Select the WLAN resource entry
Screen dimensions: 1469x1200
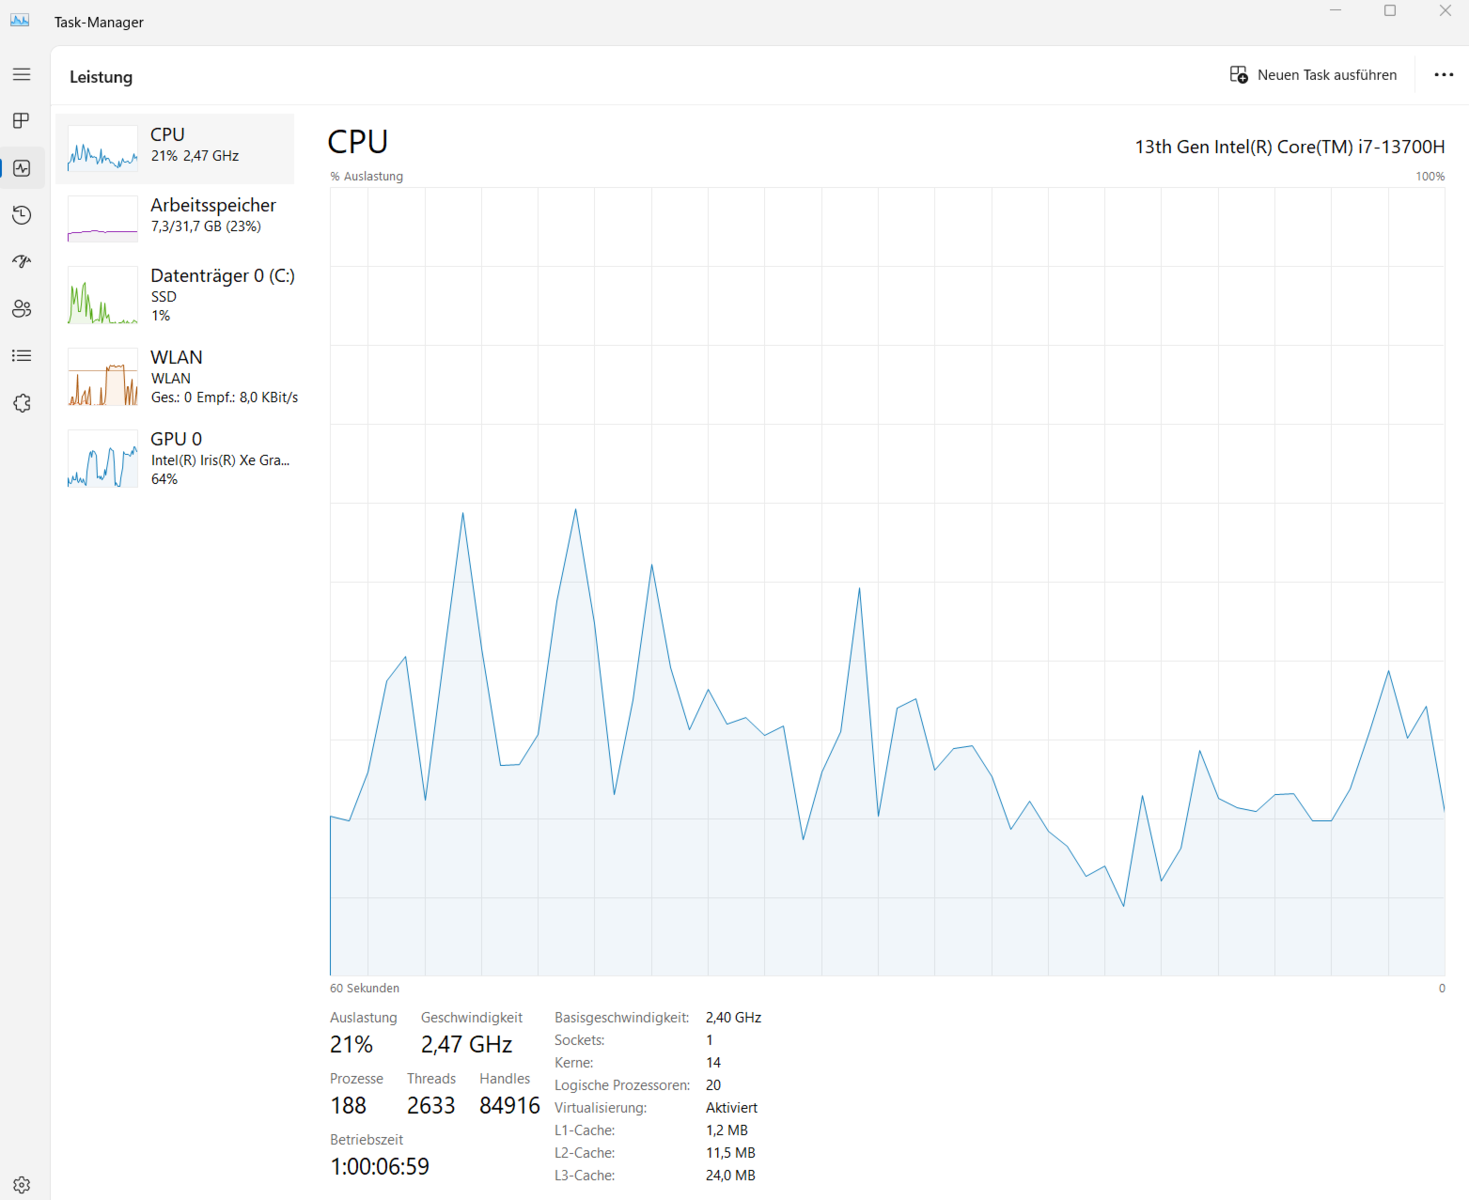click(175, 377)
